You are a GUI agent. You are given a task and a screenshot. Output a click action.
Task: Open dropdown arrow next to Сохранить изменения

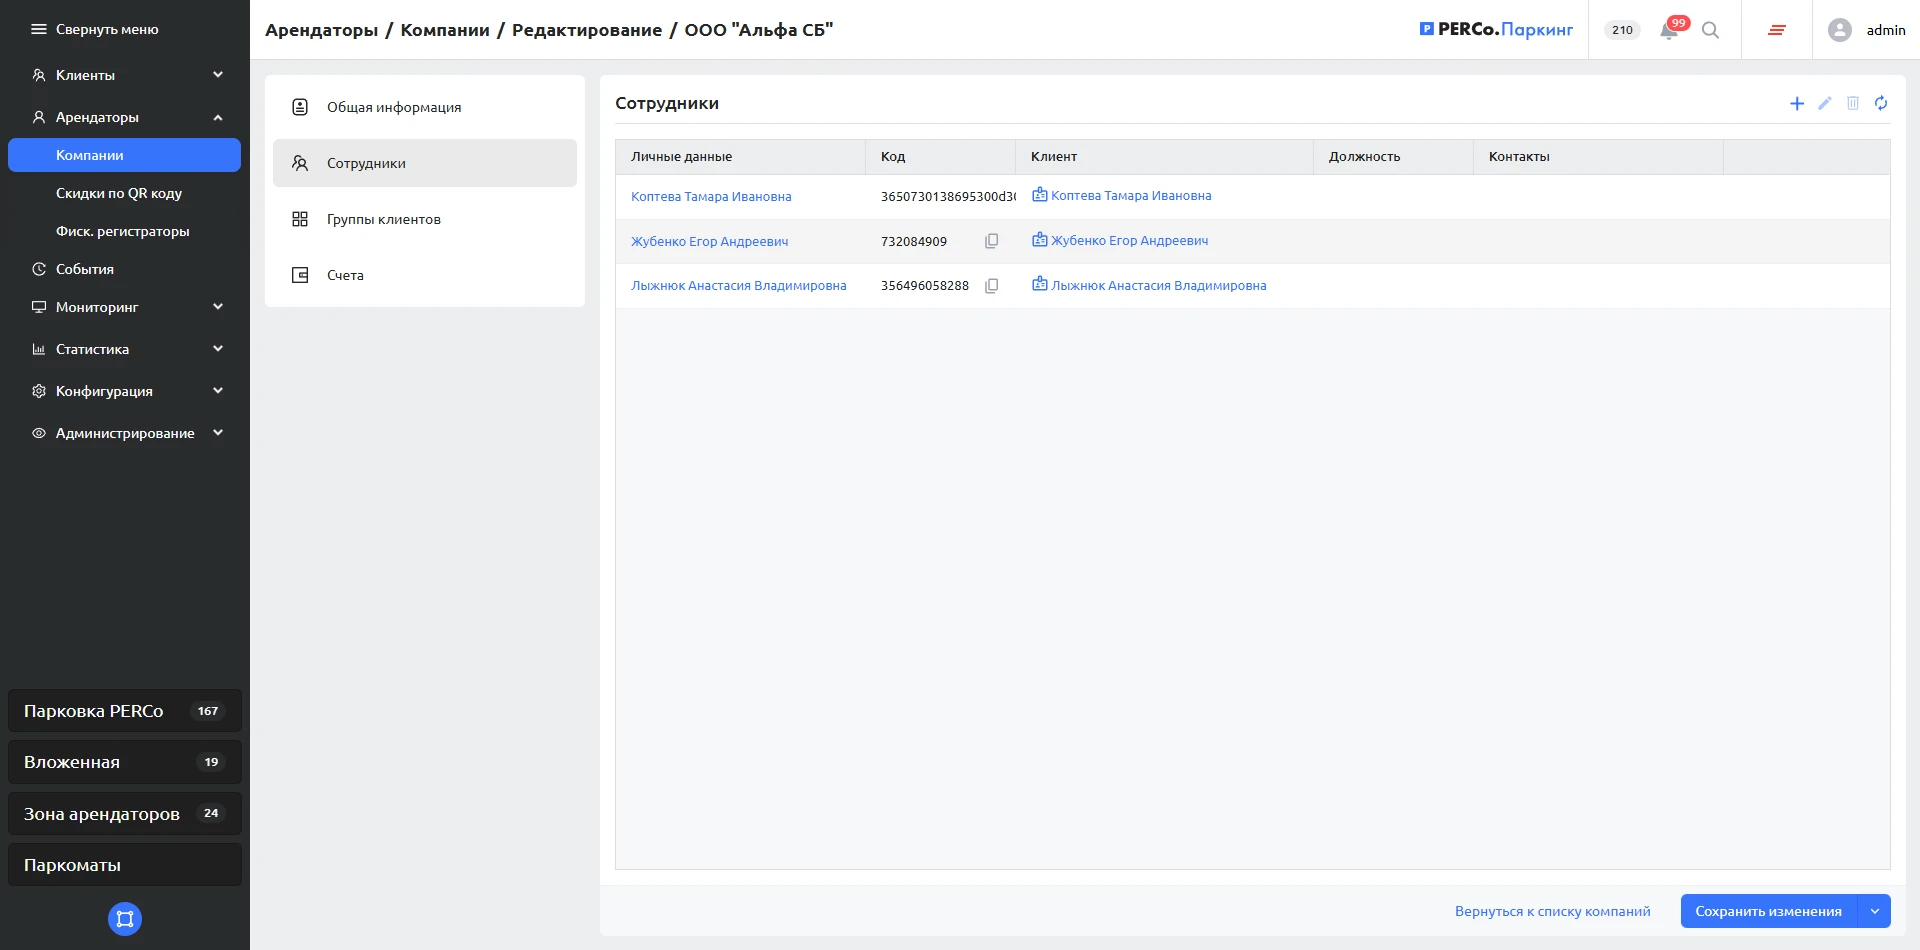pyautogui.click(x=1875, y=911)
